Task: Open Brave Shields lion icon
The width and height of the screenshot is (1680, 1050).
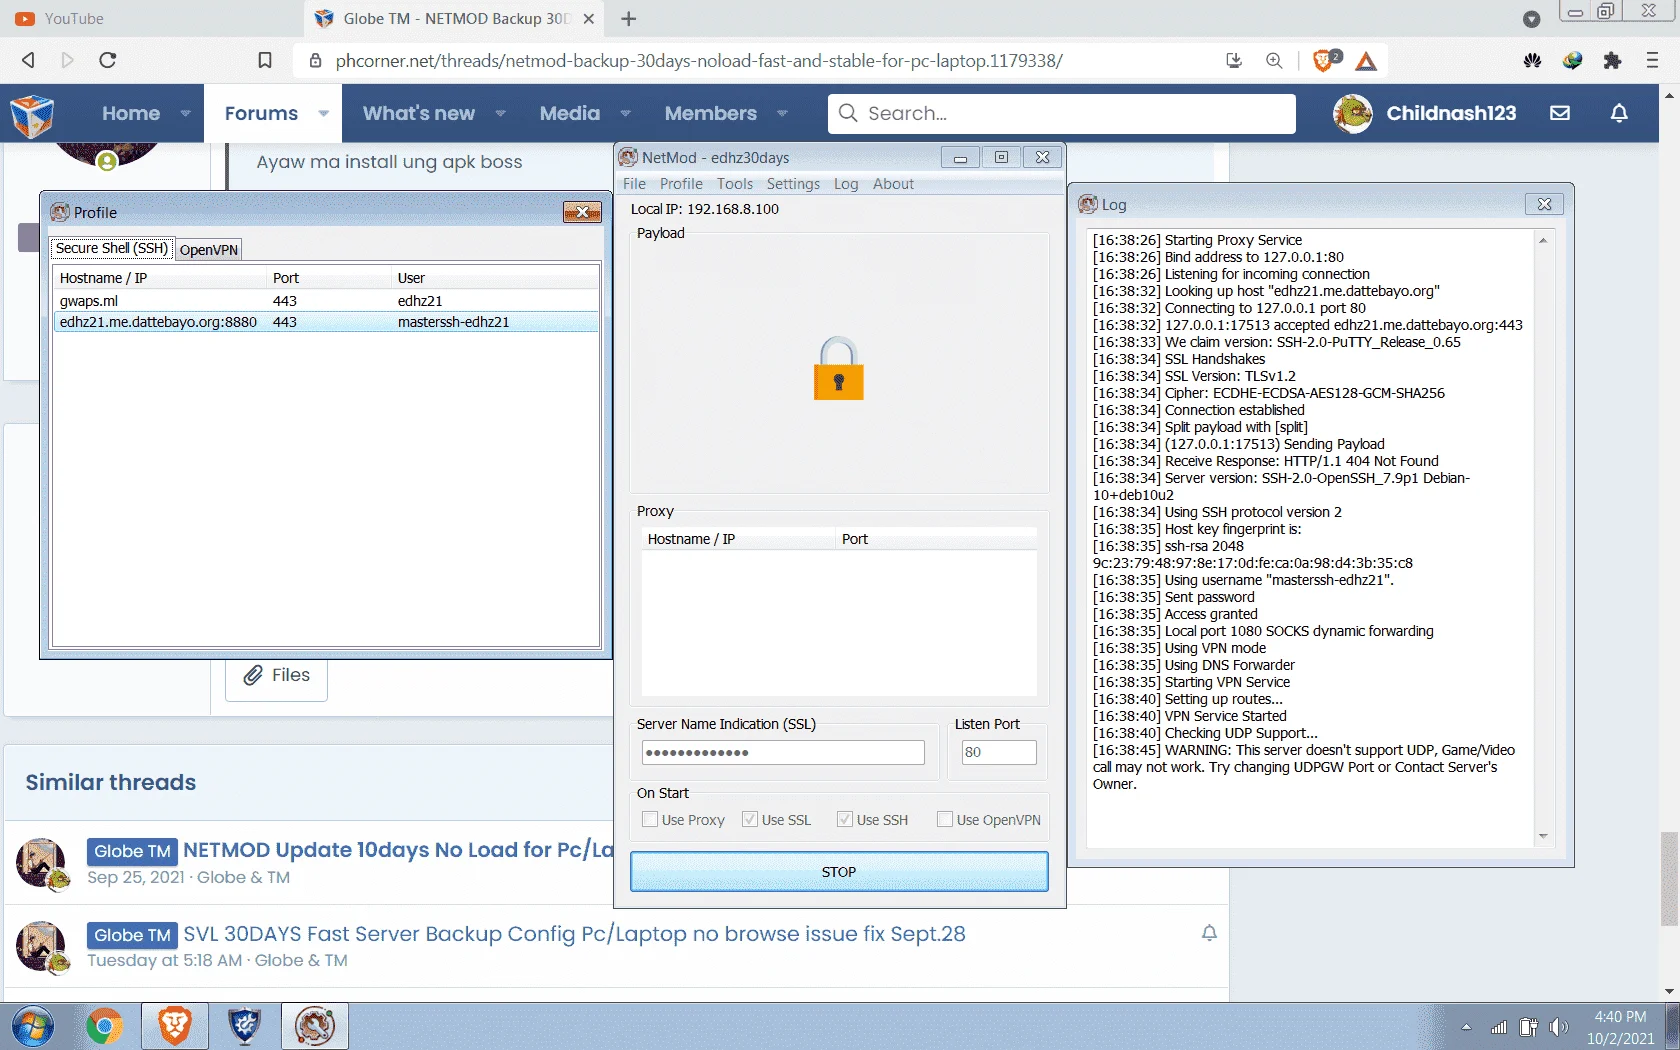Action: tap(1325, 60)
